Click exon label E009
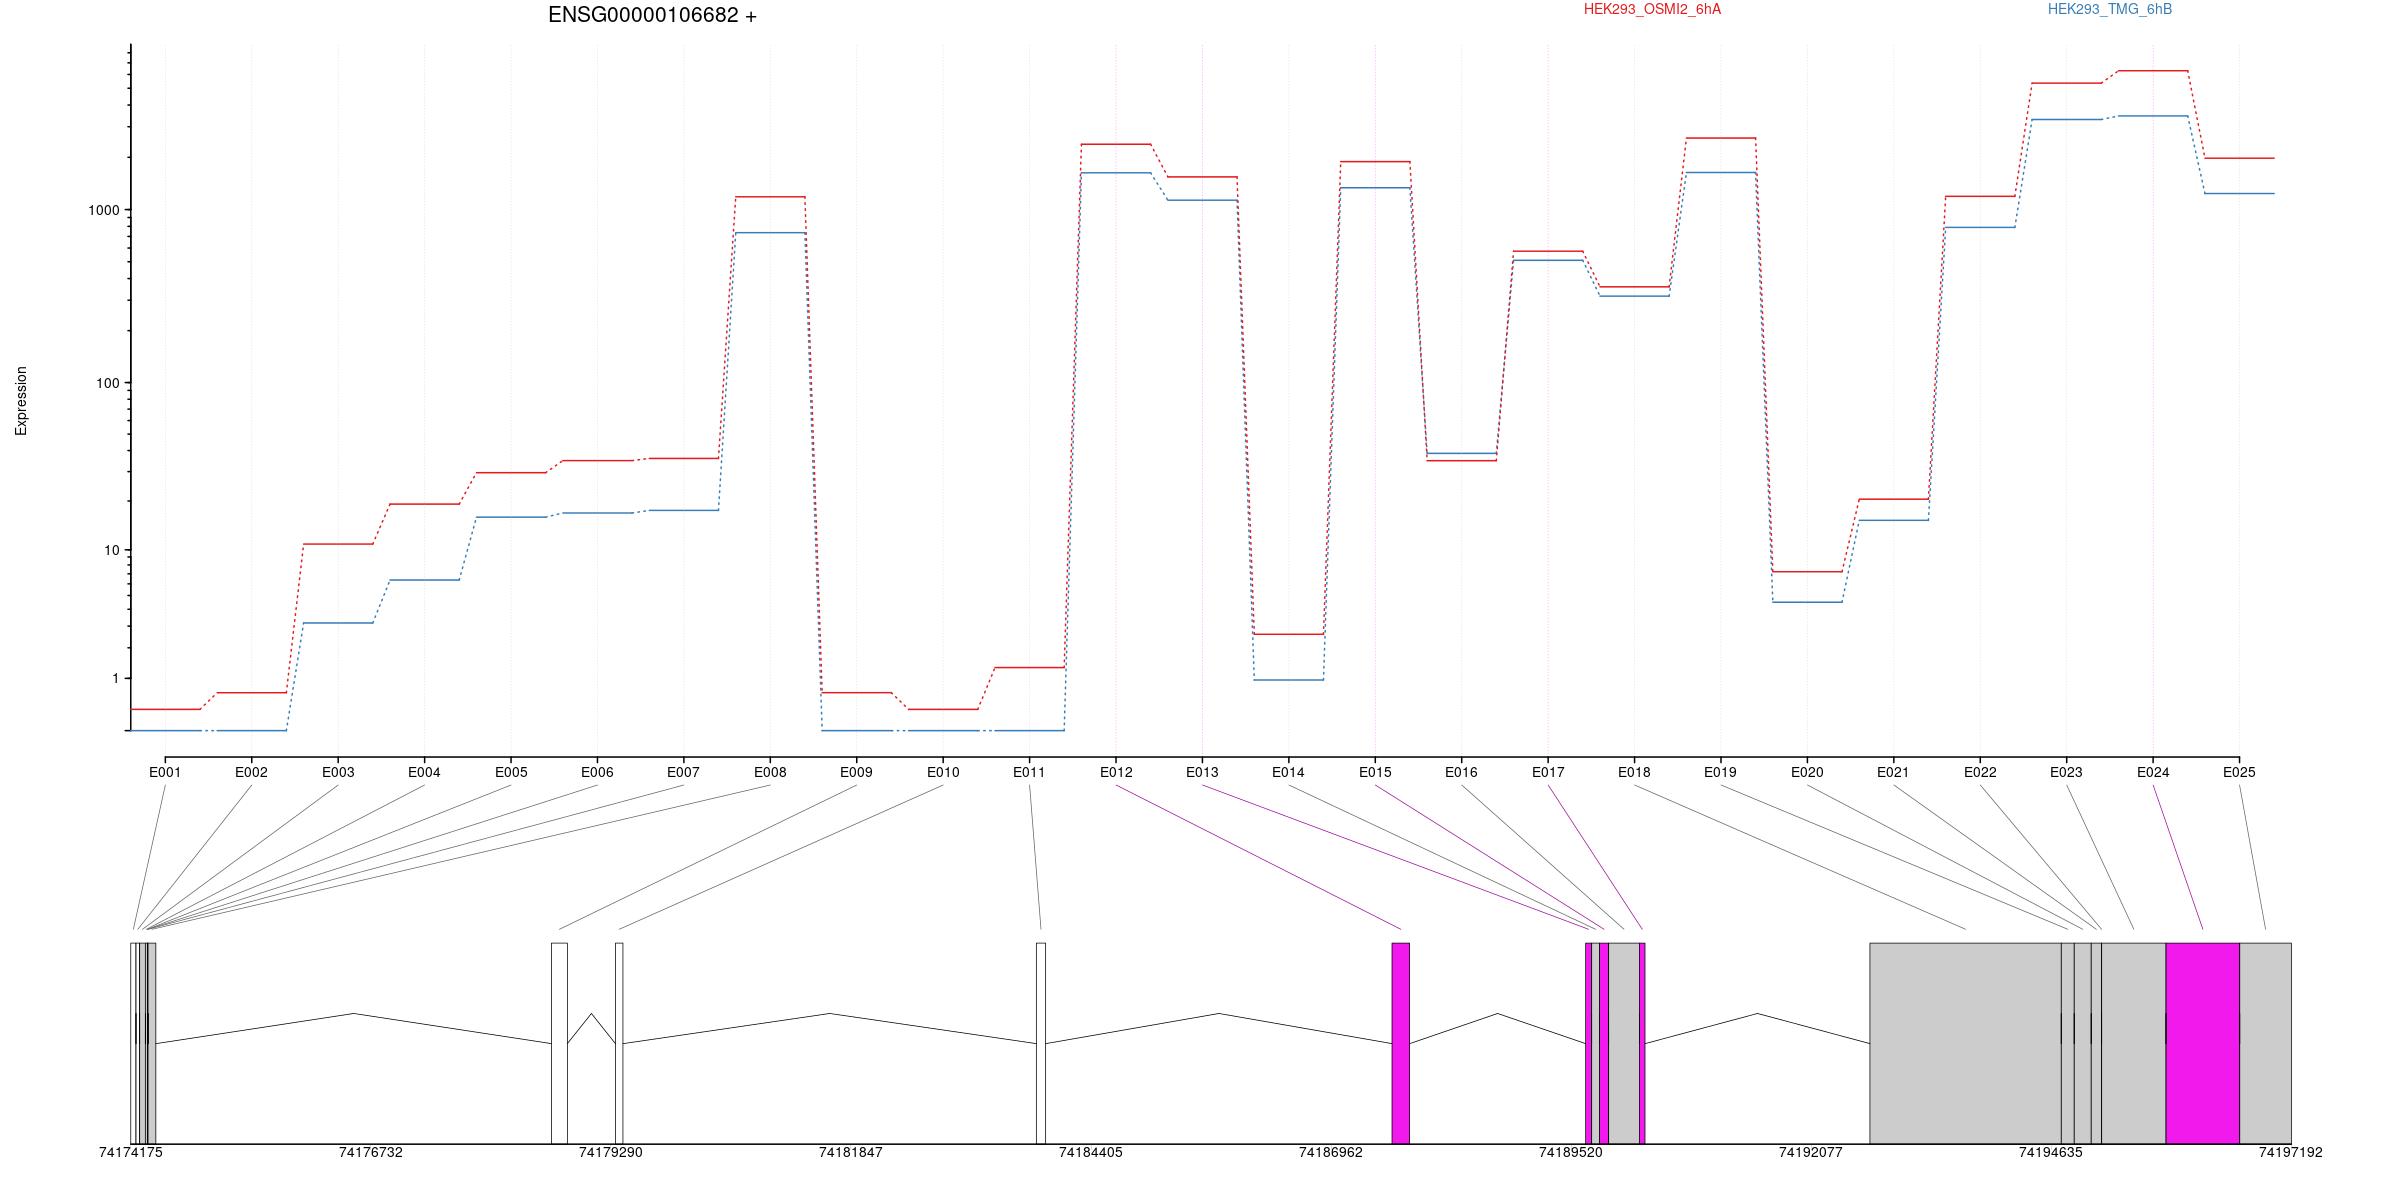Image resolution: width=2400 pixels, height=1200 pixels. pyautogui.click(x=856, y=772)
